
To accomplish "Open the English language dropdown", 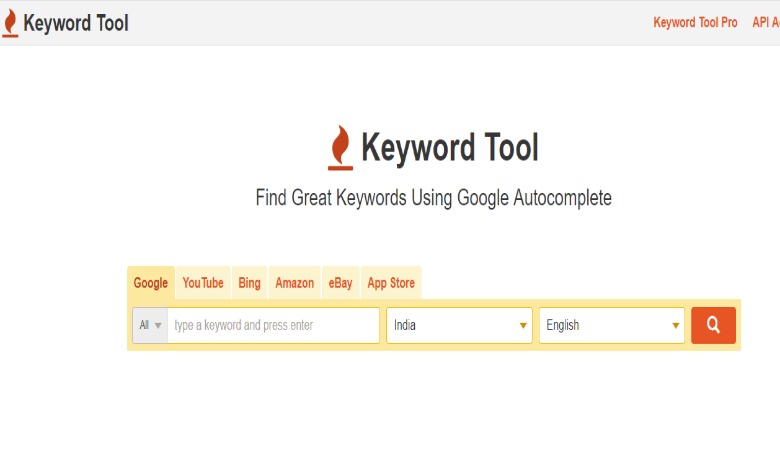I will pyautogui.click(x=612, y=325).
